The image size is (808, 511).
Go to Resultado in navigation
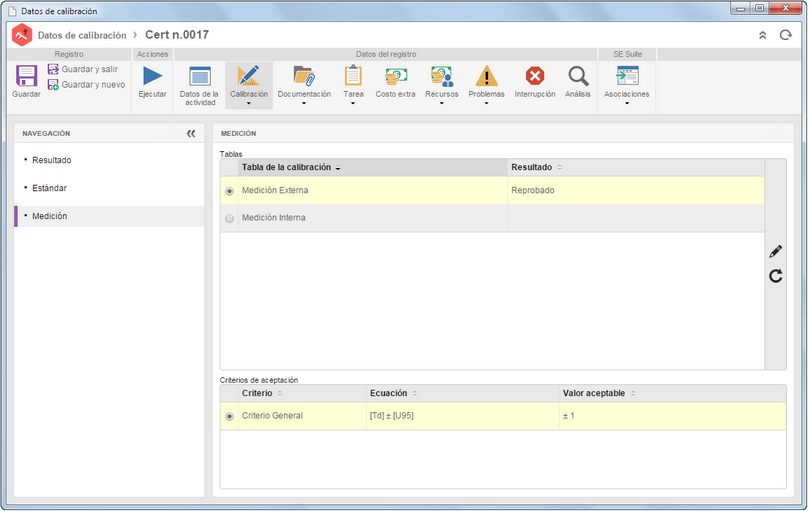pos(52,160)
